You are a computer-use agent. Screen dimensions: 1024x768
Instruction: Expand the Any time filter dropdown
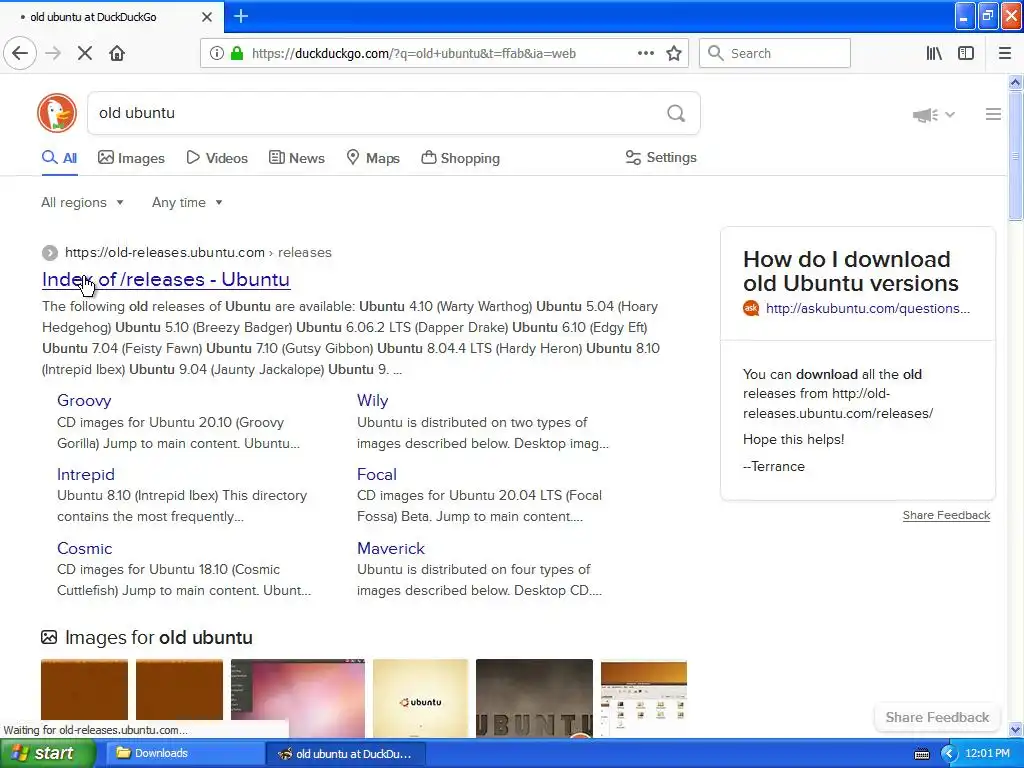click(187, 202)
